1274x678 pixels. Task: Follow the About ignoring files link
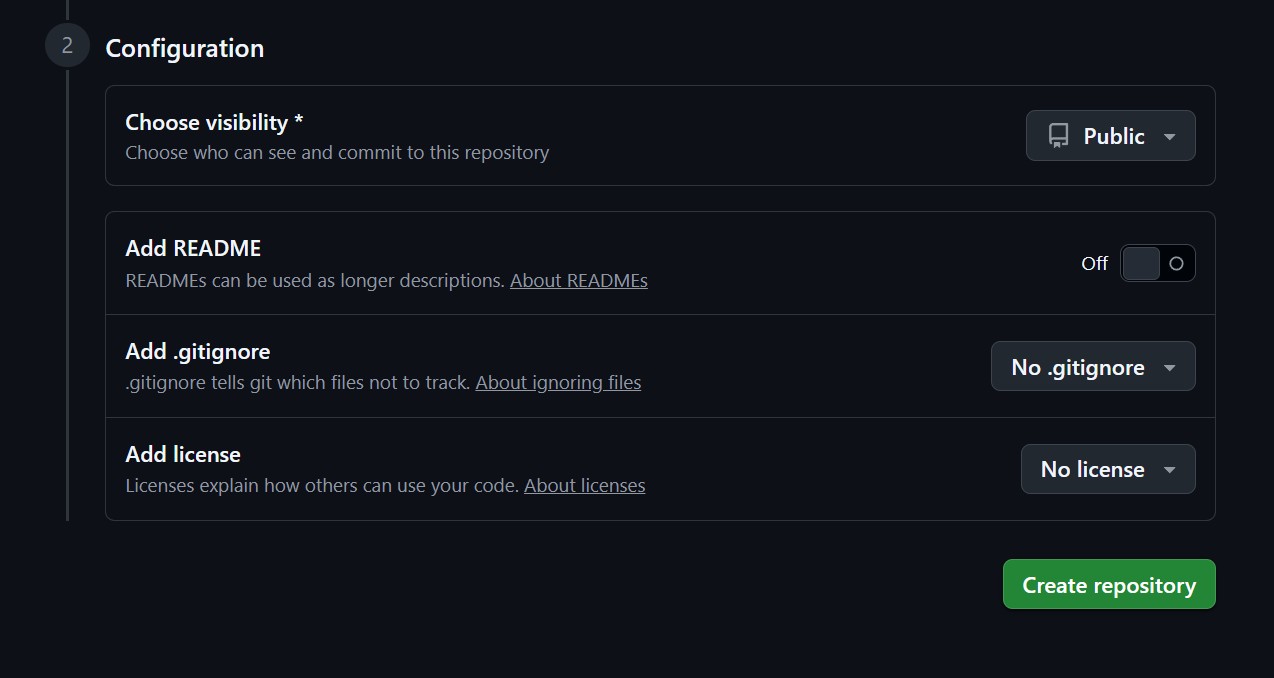[x=558, y=382]
